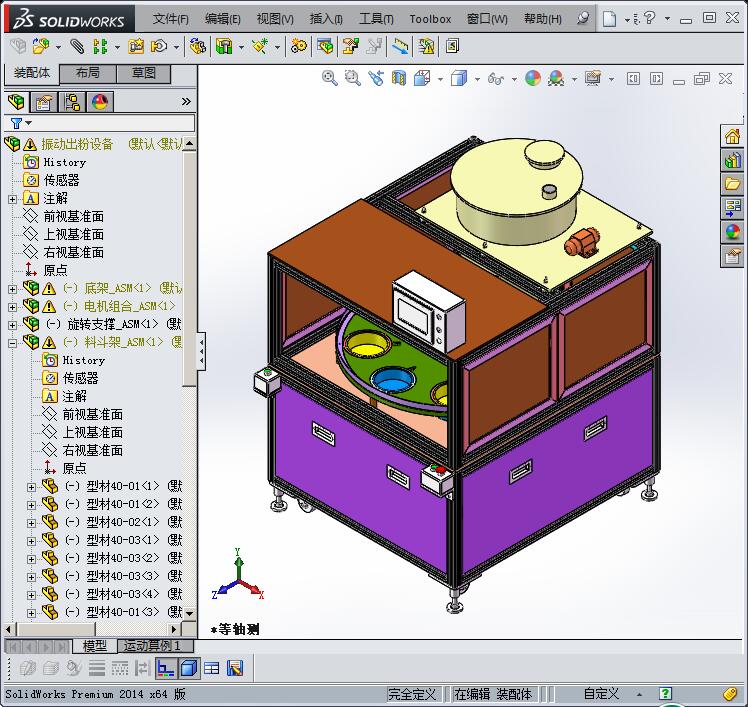Click the View Orientation icon
Viewport: 748px width, 707px height.
click(422, 78)
